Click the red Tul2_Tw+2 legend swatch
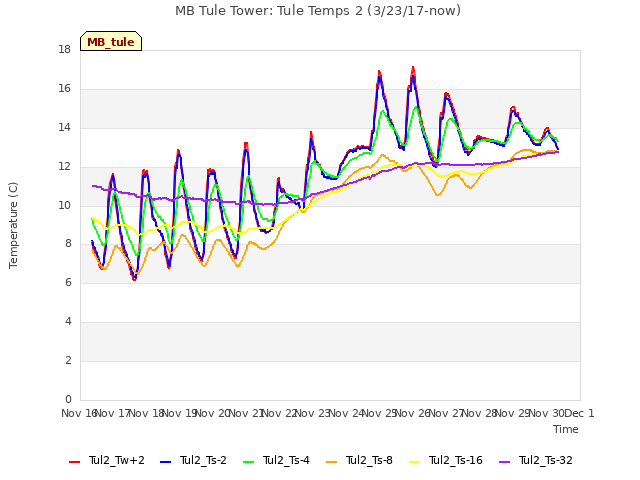Screen dimensions: 640x480 (74, 462)
